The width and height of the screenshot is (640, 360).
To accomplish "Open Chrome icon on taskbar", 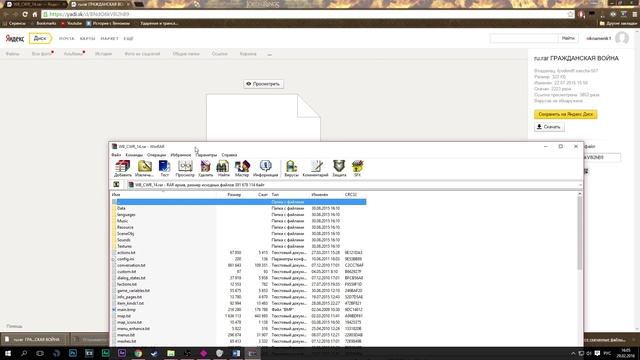I will click(x=138, y=353).
